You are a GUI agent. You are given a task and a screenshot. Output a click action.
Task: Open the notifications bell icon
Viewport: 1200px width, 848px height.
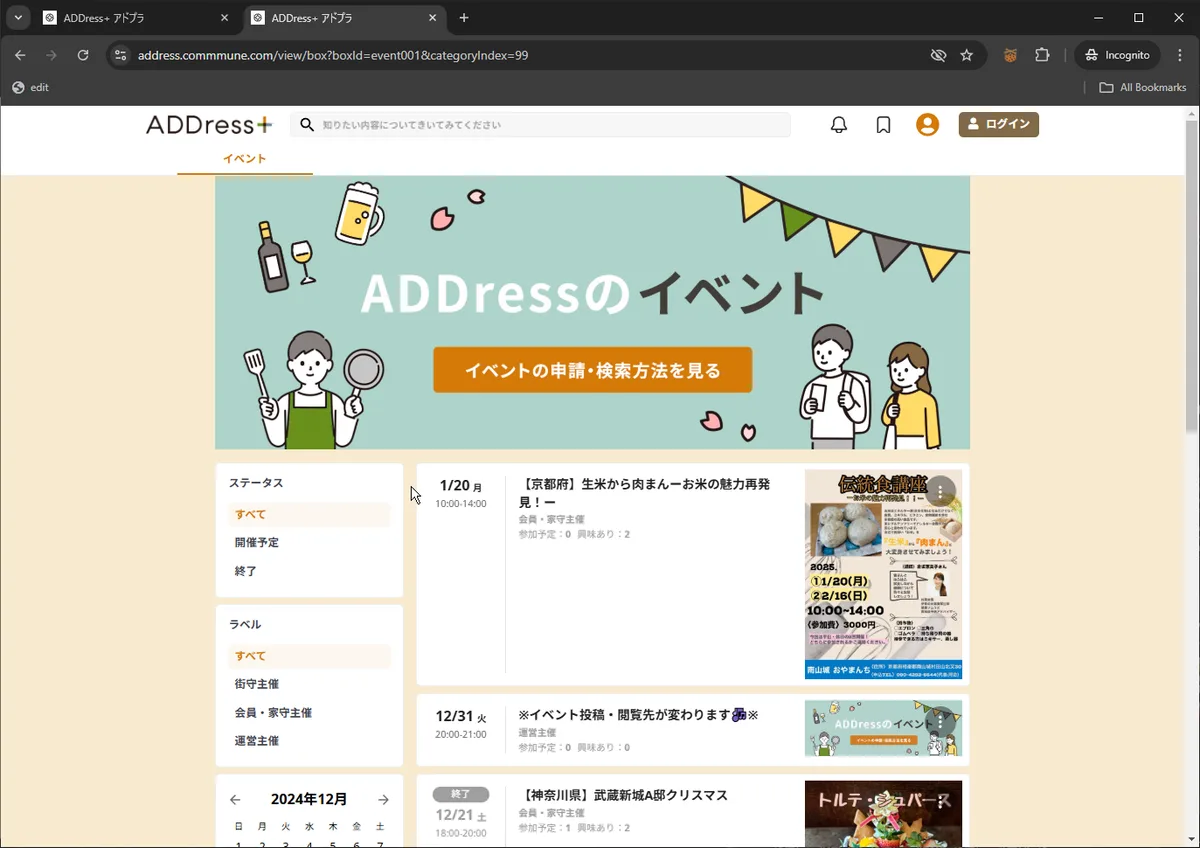click(x=839, y=125)
